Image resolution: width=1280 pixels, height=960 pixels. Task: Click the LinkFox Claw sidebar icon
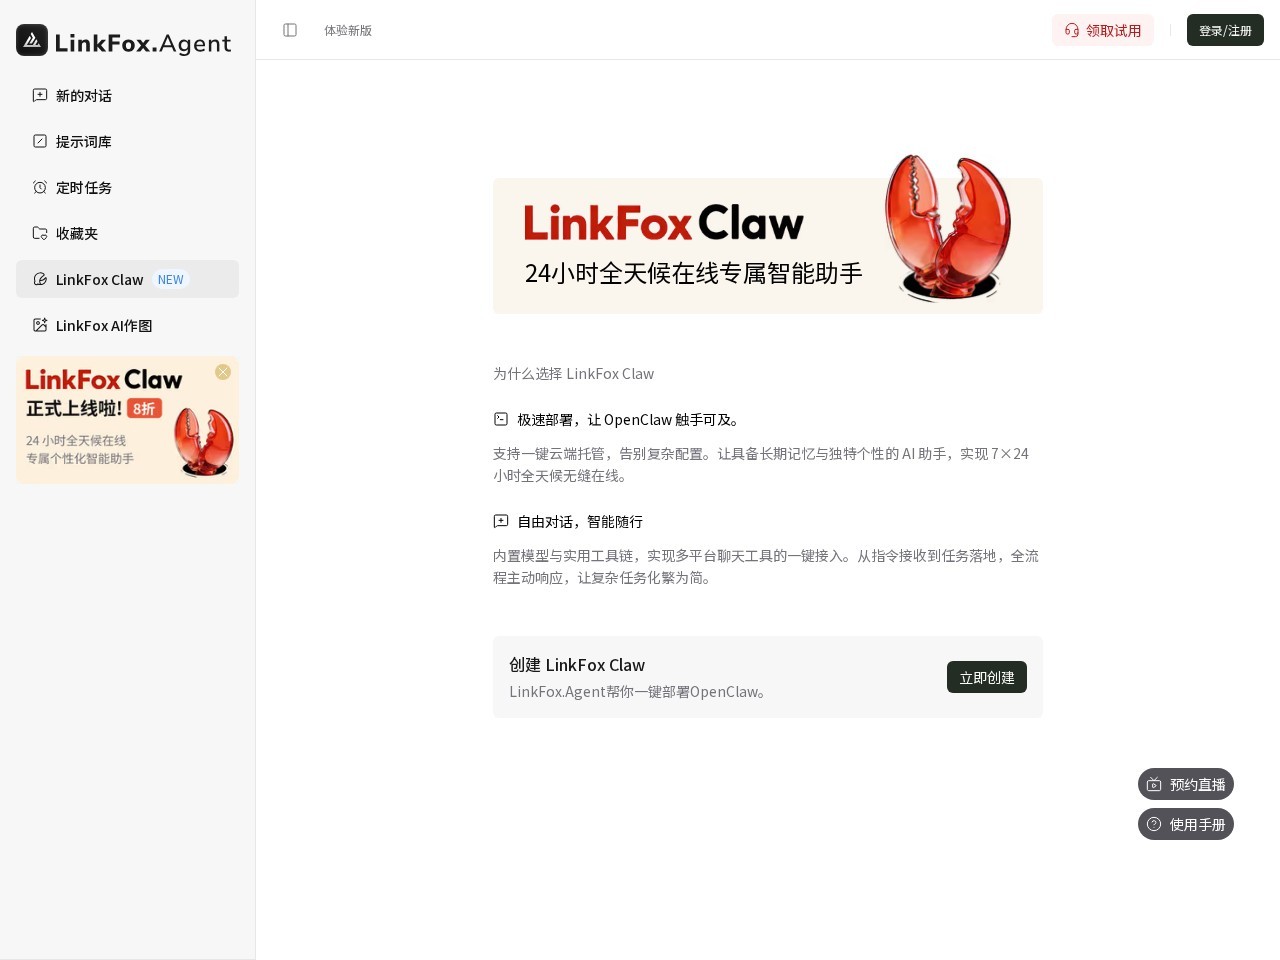[x=40, y=279]
